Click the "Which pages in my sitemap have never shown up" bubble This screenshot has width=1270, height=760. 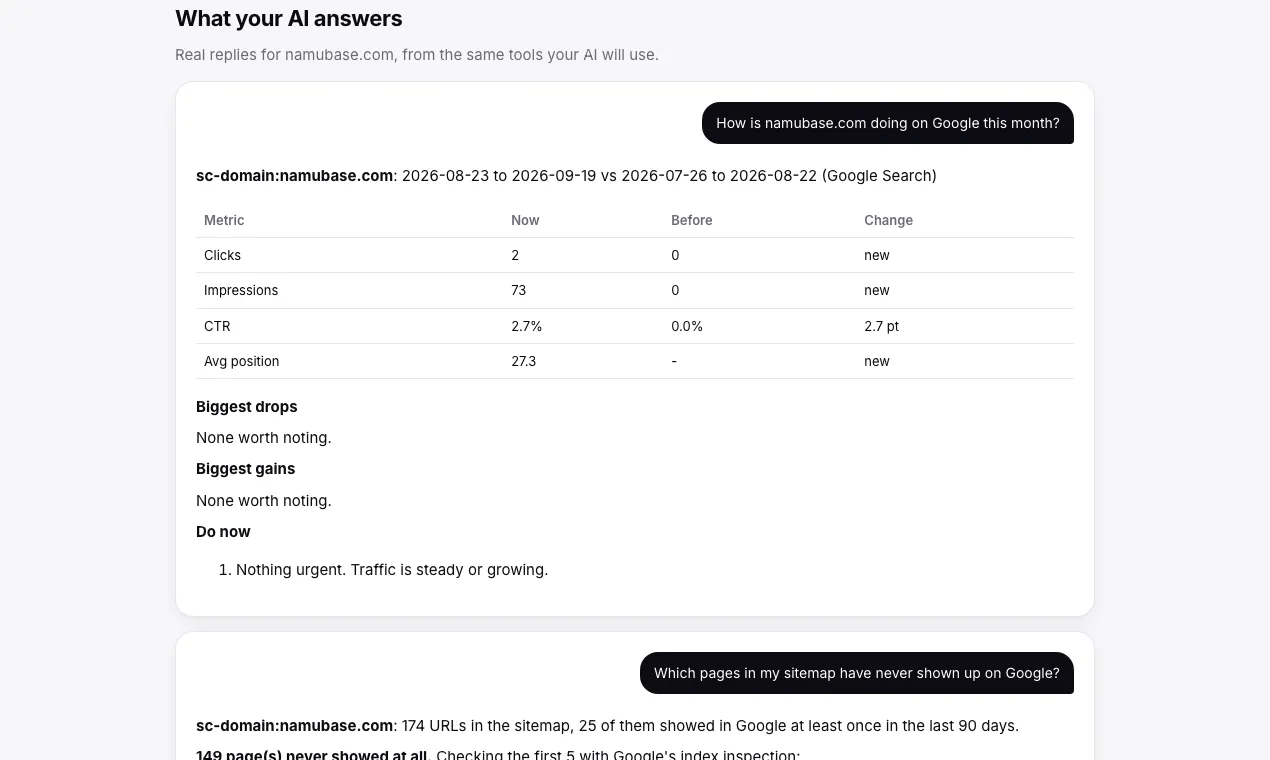(x=856, y=673)
